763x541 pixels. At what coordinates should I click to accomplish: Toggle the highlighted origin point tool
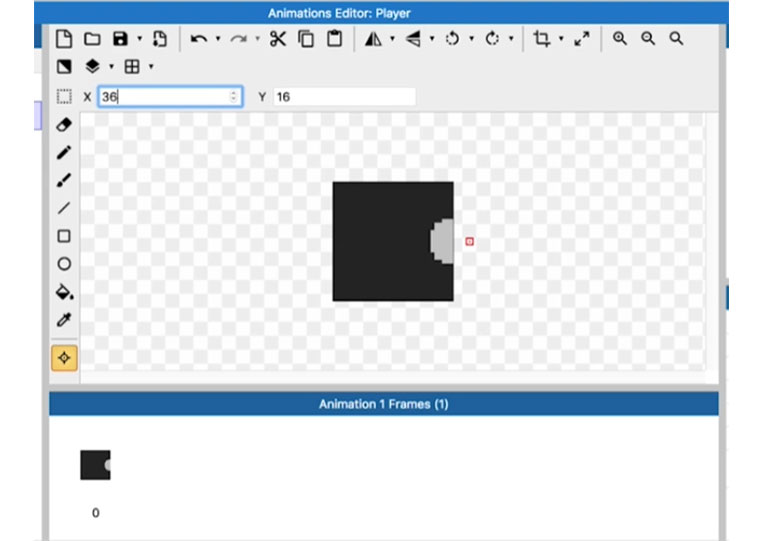pos(64,358)
